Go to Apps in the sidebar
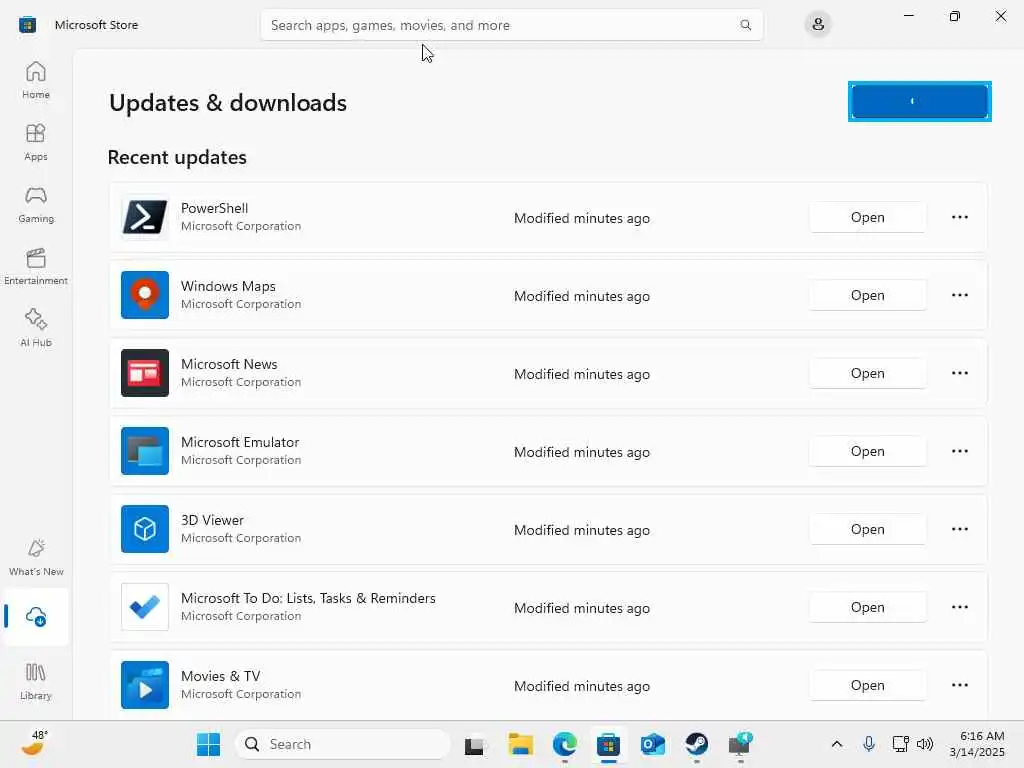The height and width of the screenshot is (768, 1024). click(36, 142)
